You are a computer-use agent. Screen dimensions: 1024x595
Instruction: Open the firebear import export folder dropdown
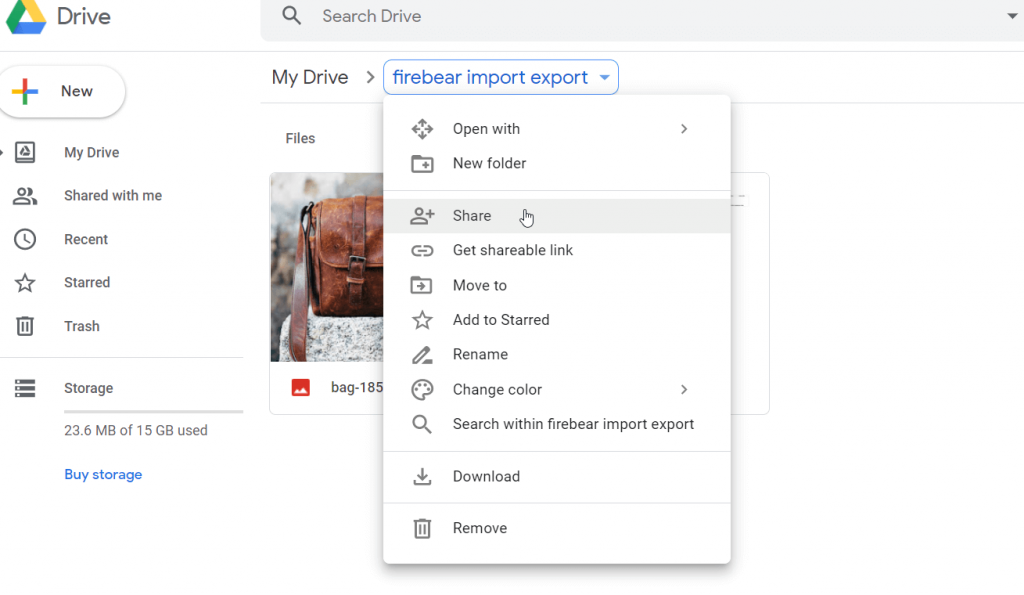click(x=501, y=77)
